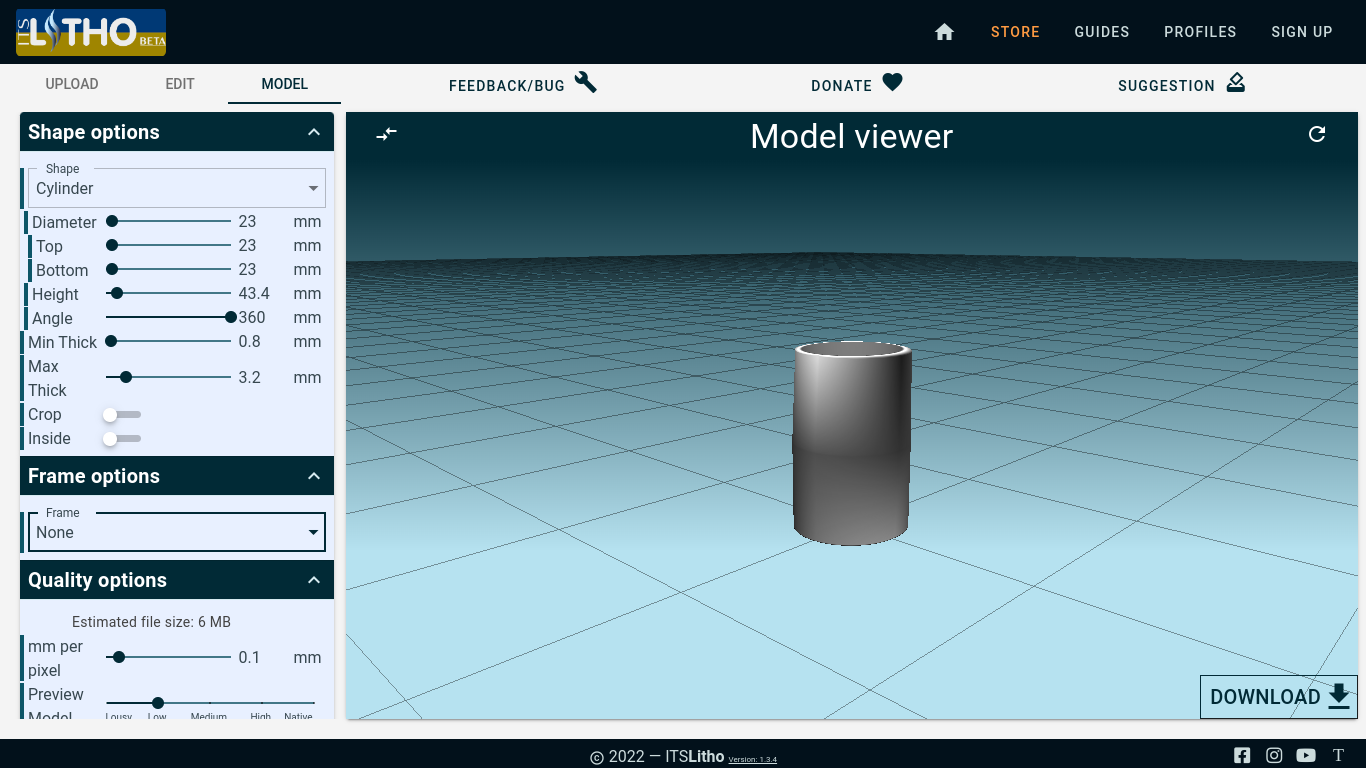This screenshot has width=1366, height=768.
Task: Click the Suggestion button
Action: pos(1182,84)
